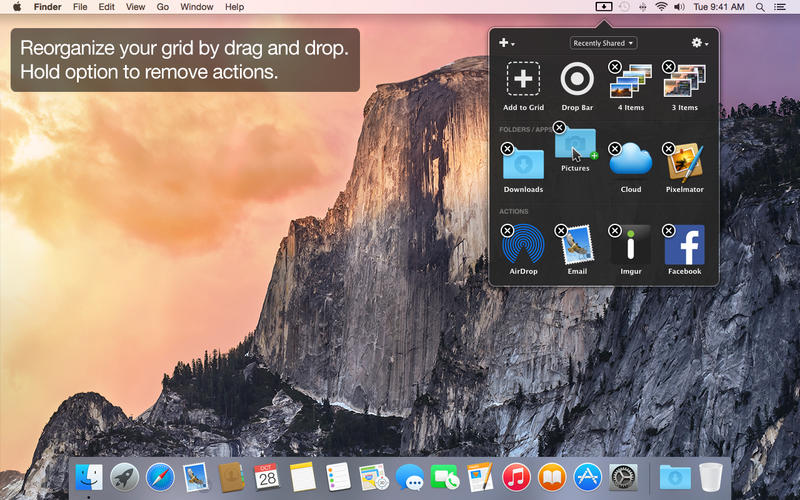The width and height of the screenshot is (800, 500).
Task: Click the Spotlight search icon
Action: (x=760, y=7)
